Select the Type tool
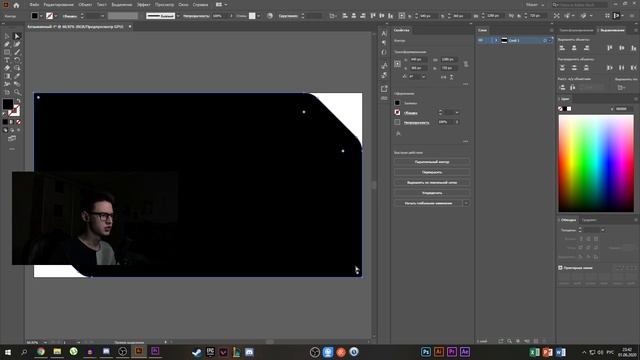The width and height of the screenshot is (640, 360). (x=7, y=60)
